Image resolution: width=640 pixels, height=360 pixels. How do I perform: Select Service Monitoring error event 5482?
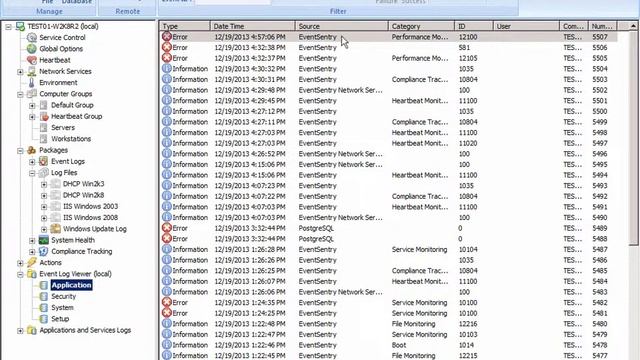point(388,302)
